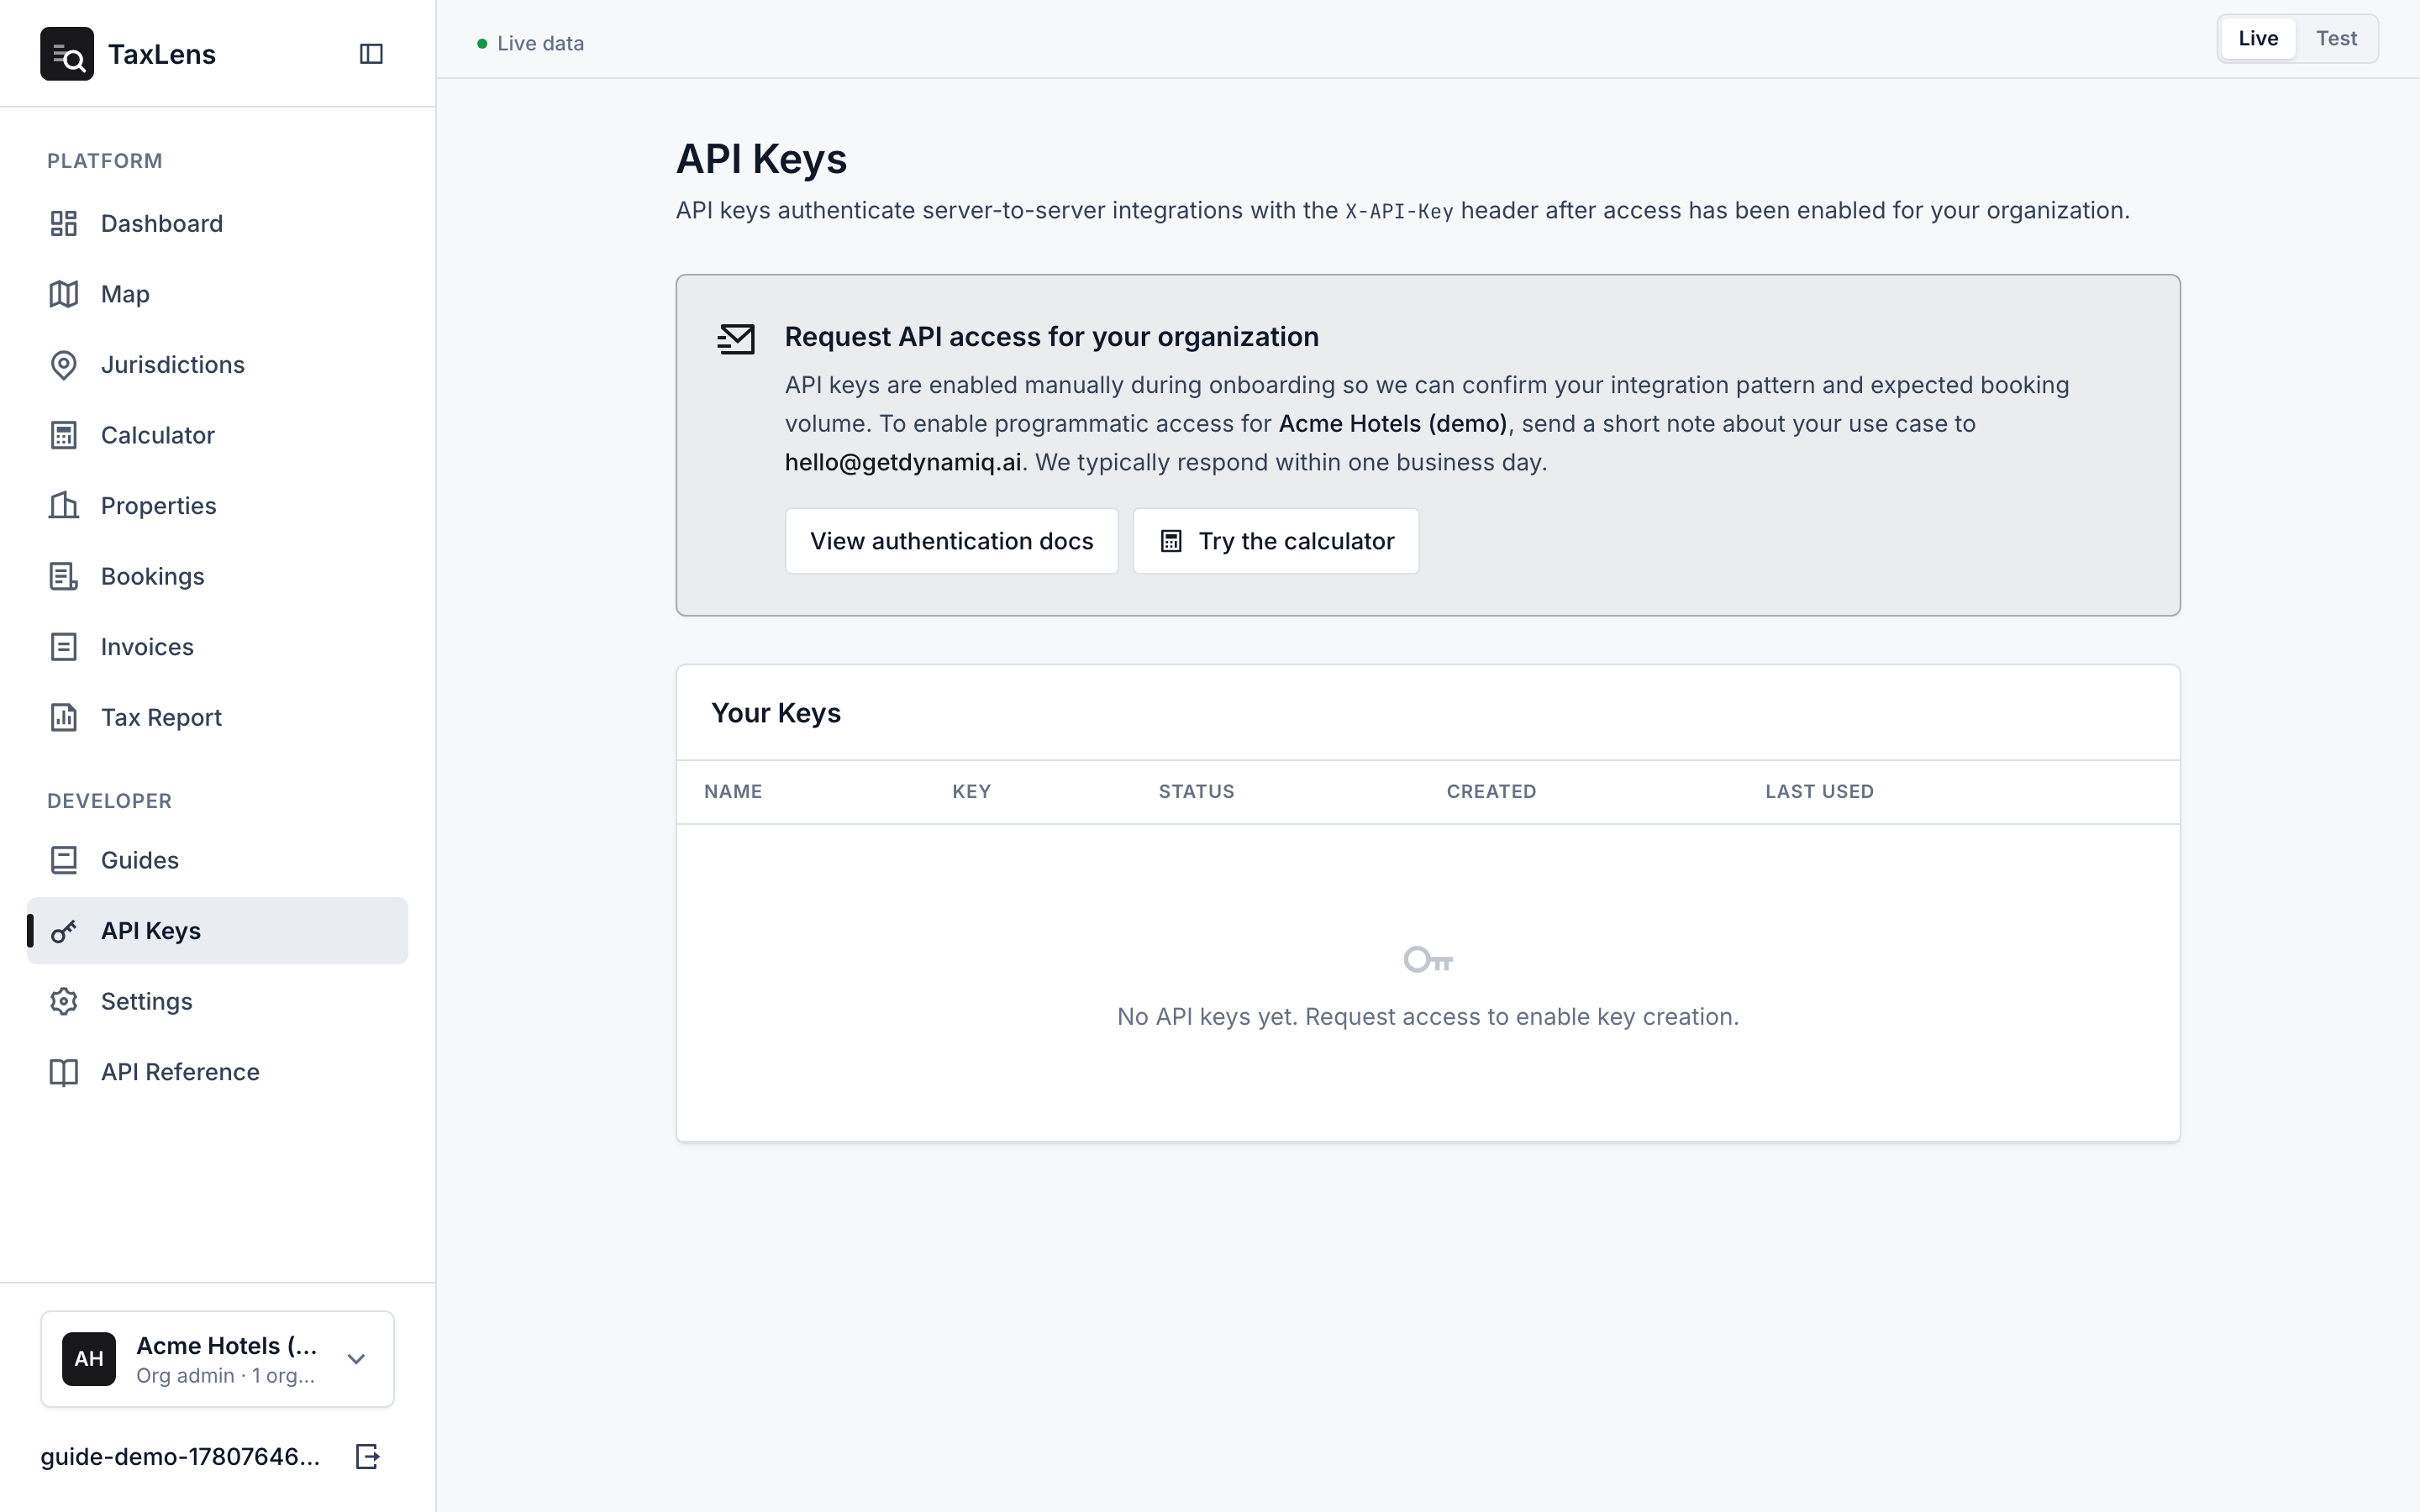Click the Tax Report chart icon
The height and width of the screenshot is (1512, 2420).
[x=64, y=717]
